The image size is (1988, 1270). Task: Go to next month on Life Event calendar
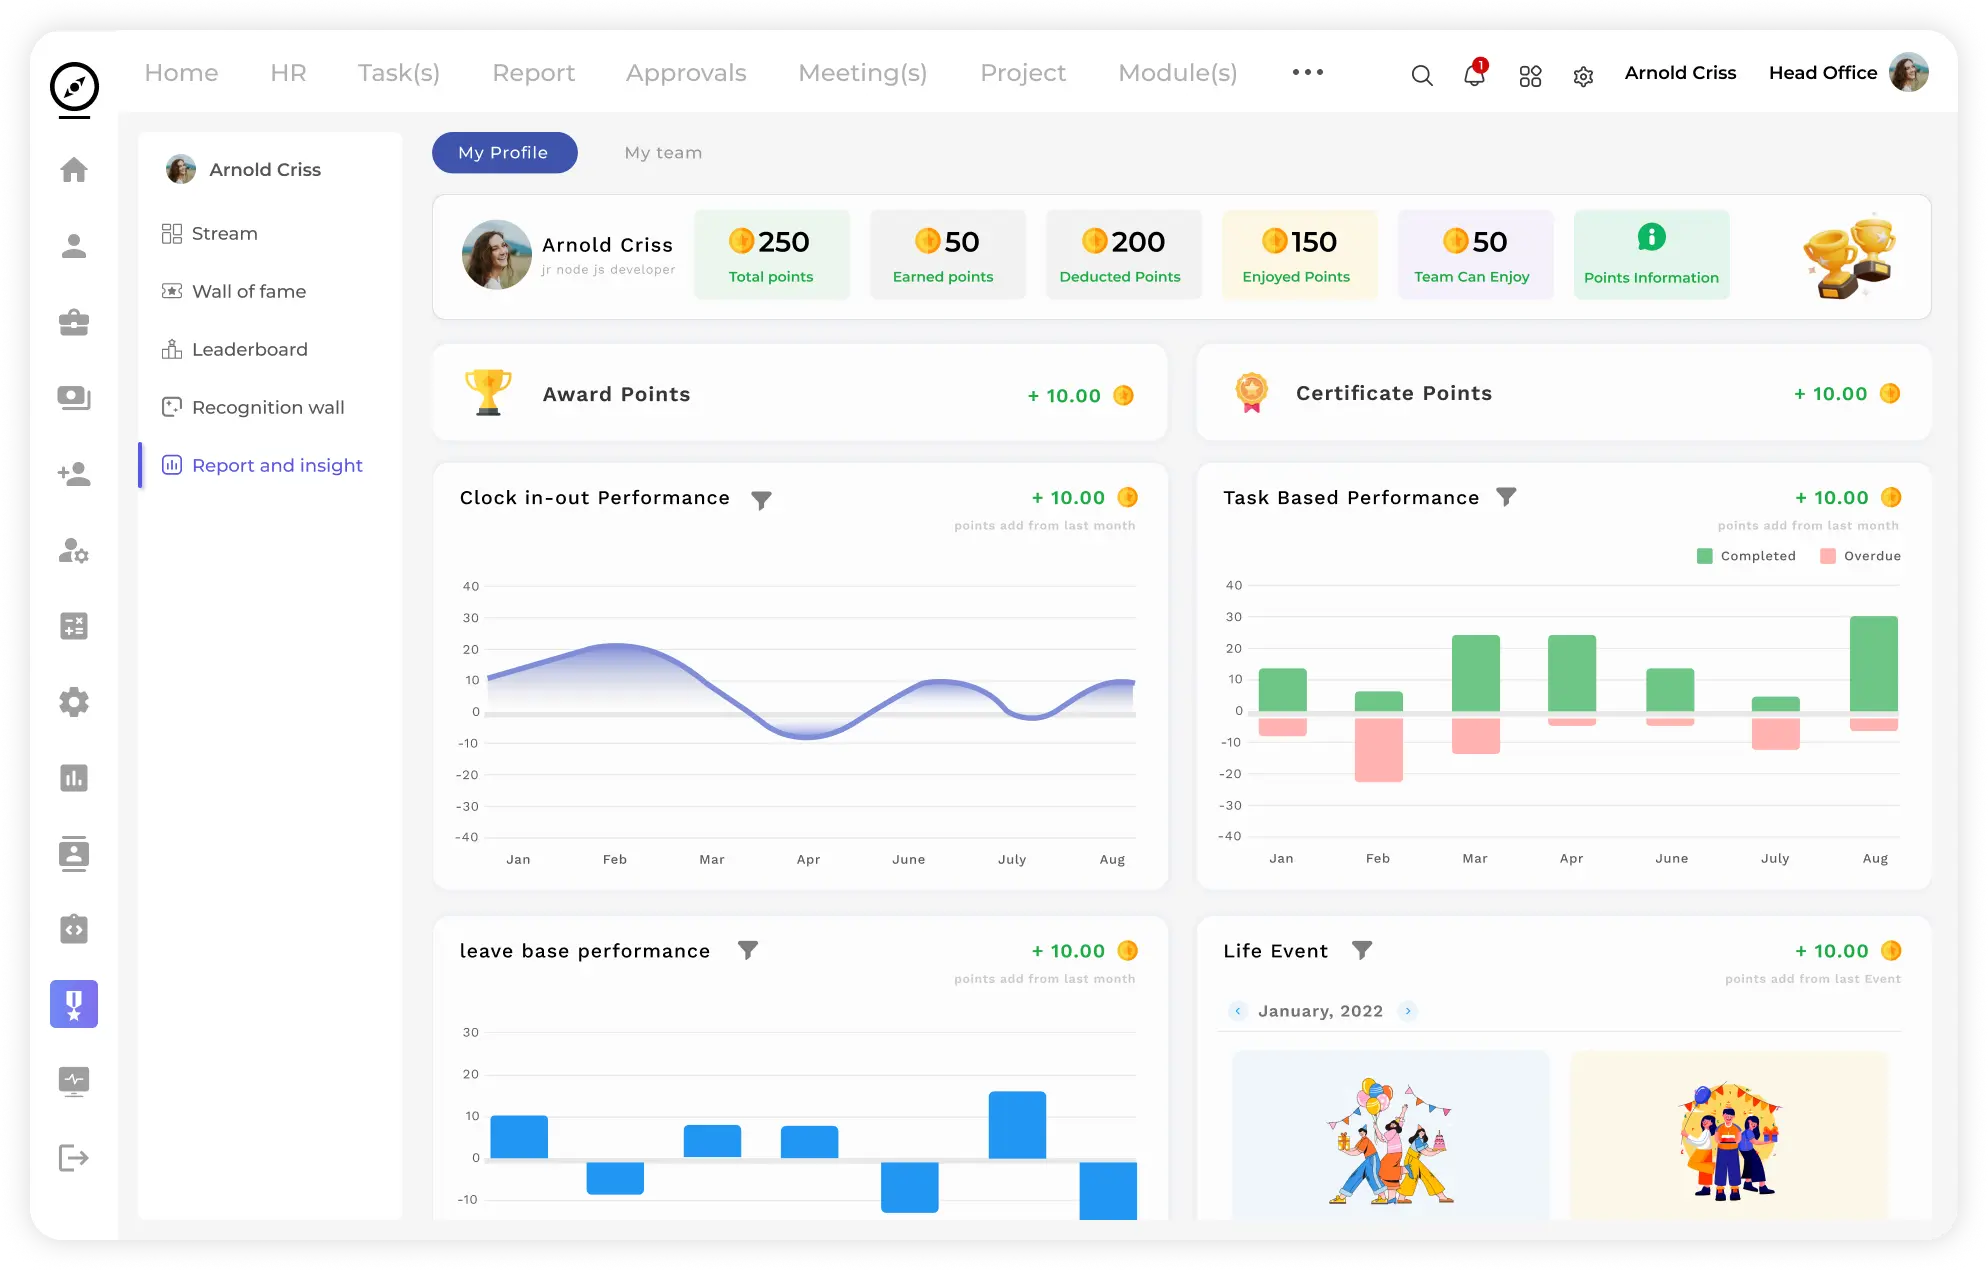[x=1409, y=1011]
